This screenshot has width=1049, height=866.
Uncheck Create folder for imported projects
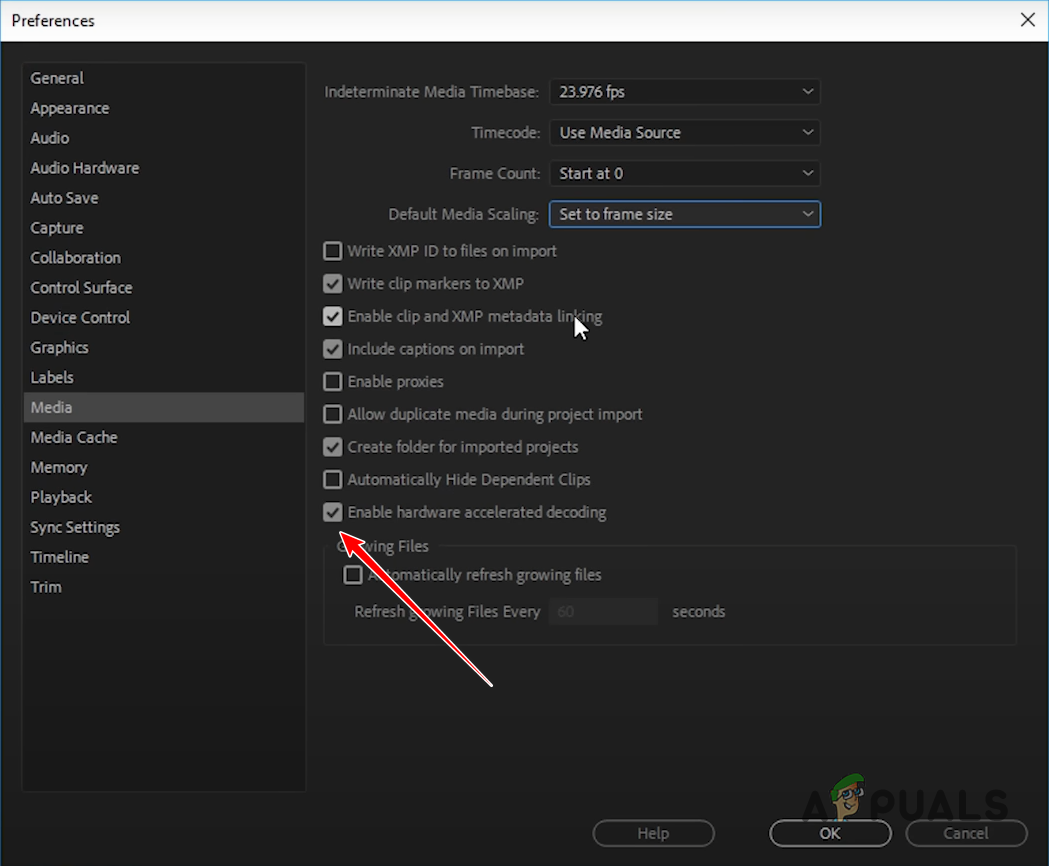(x=332, y=447)
